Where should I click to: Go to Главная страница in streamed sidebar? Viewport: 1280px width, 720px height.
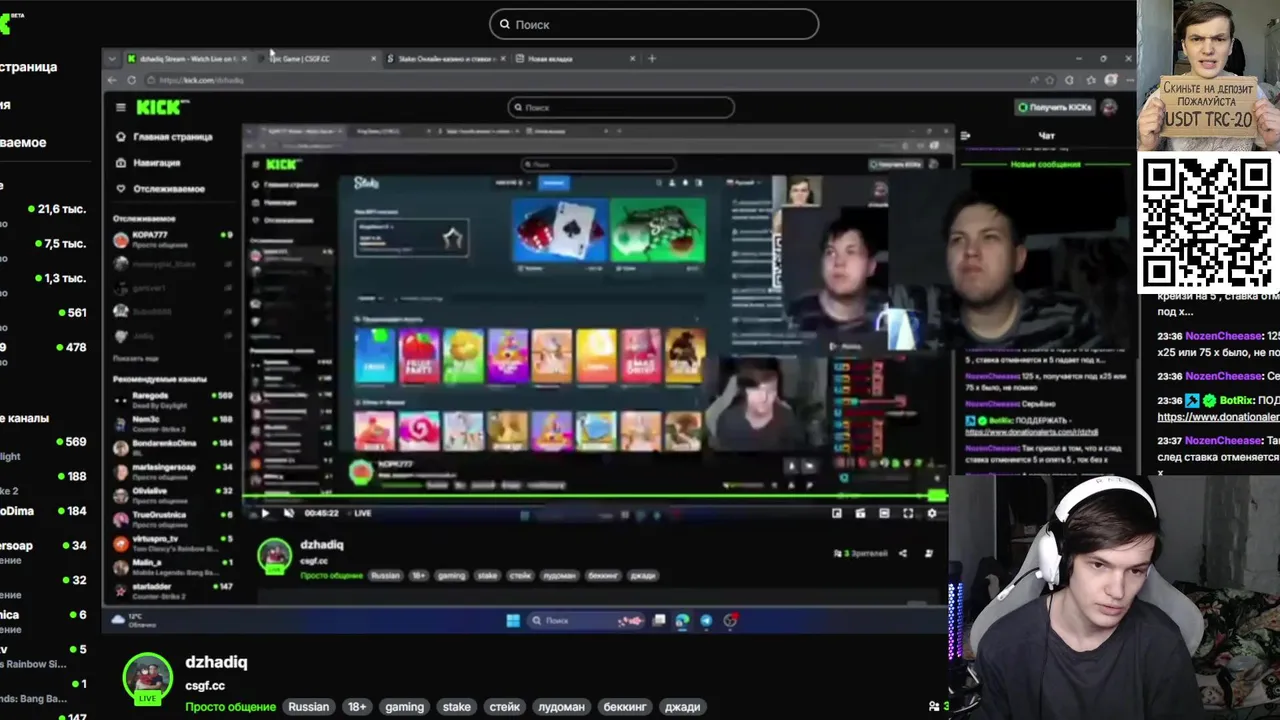point(165,137)
